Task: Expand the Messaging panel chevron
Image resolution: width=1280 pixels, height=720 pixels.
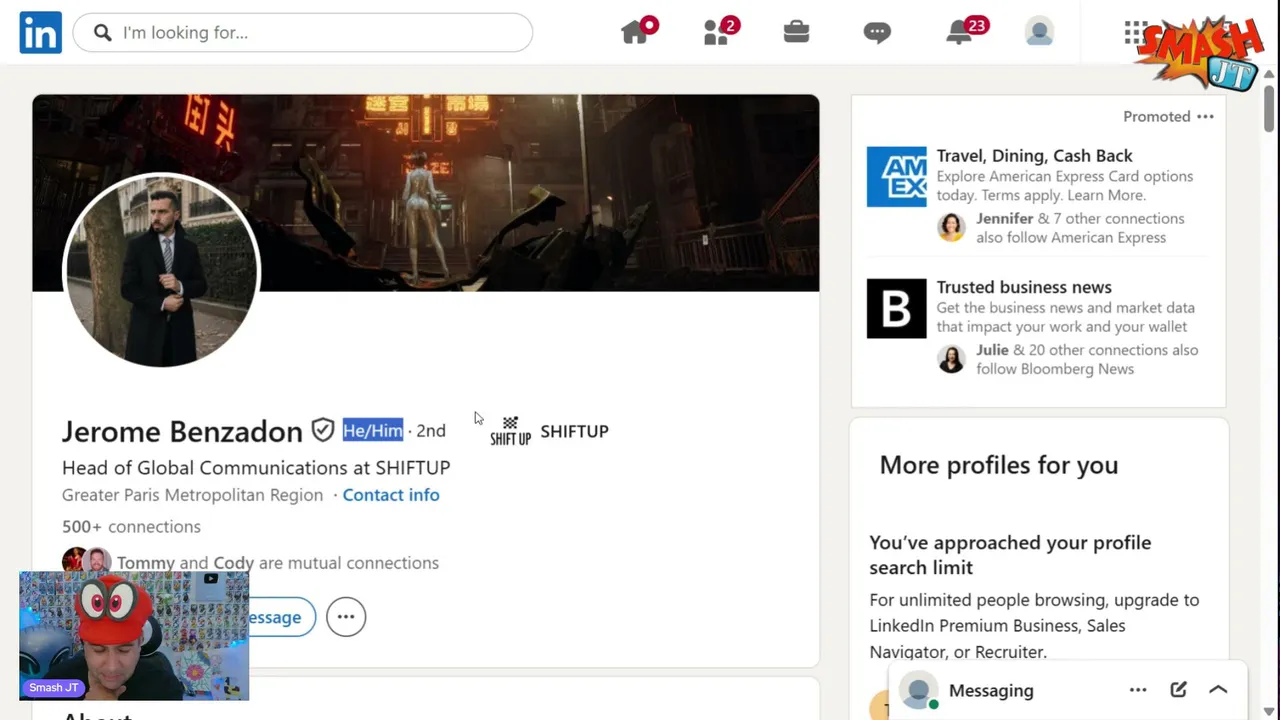Action: coord(1218,689)
